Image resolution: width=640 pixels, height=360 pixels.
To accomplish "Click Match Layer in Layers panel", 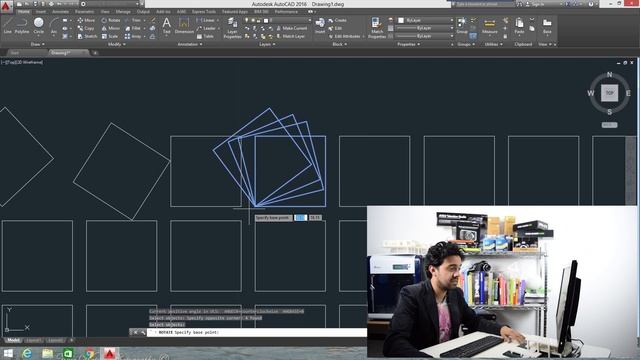I will pos(291,36).
